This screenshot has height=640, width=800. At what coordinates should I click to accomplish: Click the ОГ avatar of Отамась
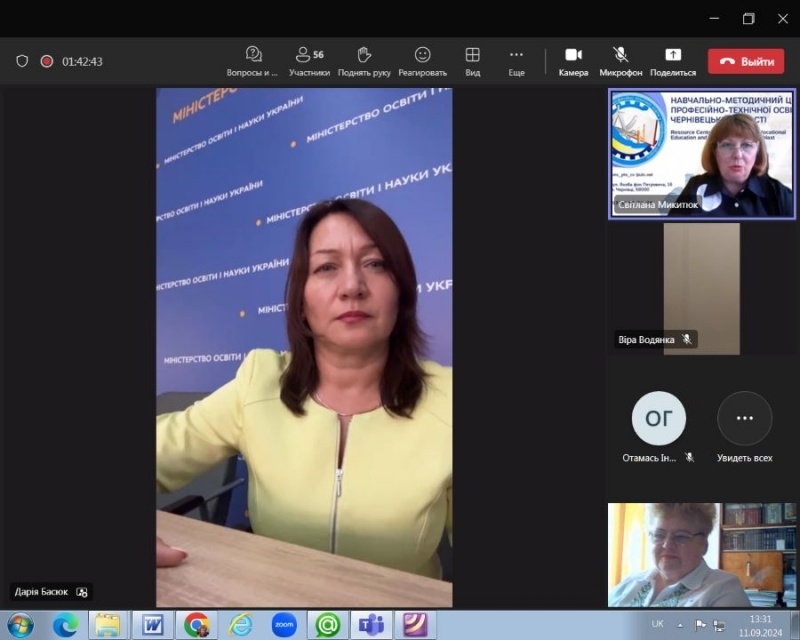[659, 419]
